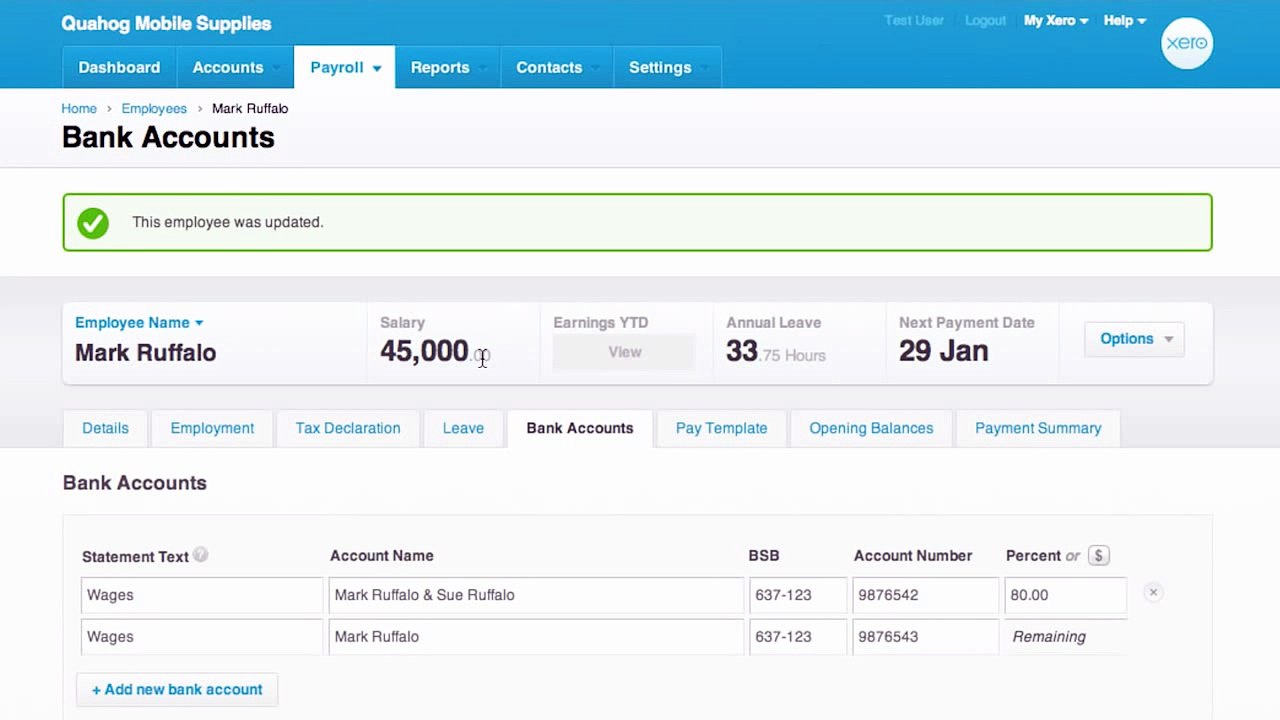This screenshot has height=720, width=1280.
Task: Expand the Employee Name dropdown
Action: [x=139, y=323]
